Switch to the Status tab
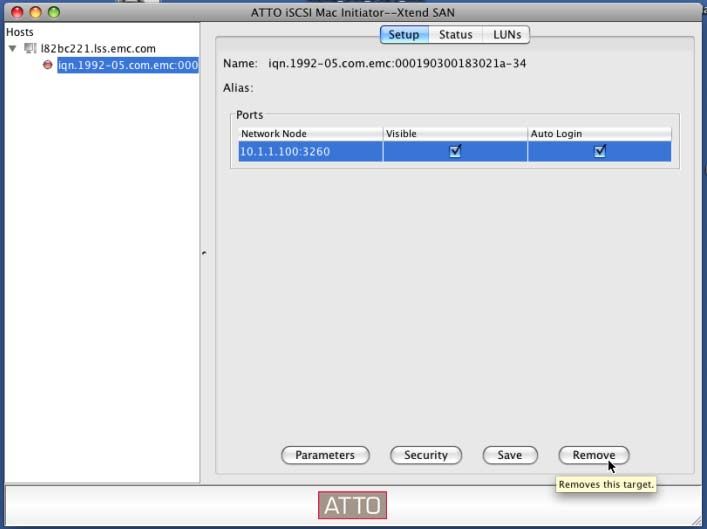The height and width of the screenshot is (529, 707). [x=456, y=35]
